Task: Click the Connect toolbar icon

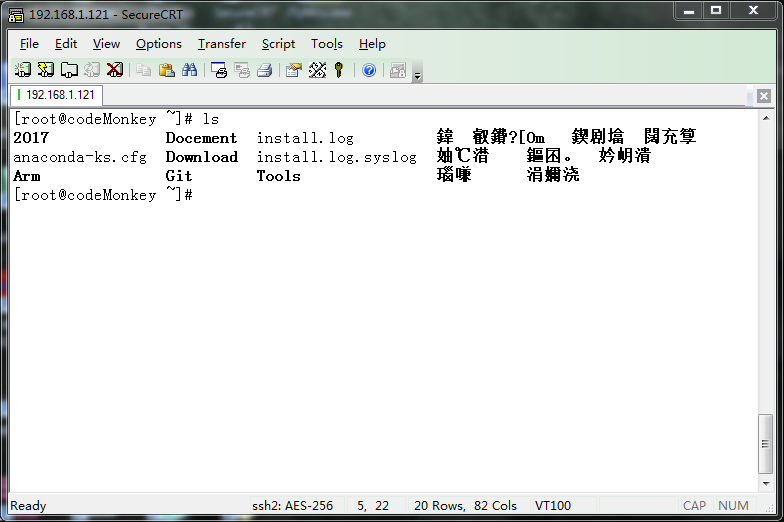Action: [22, 70]
